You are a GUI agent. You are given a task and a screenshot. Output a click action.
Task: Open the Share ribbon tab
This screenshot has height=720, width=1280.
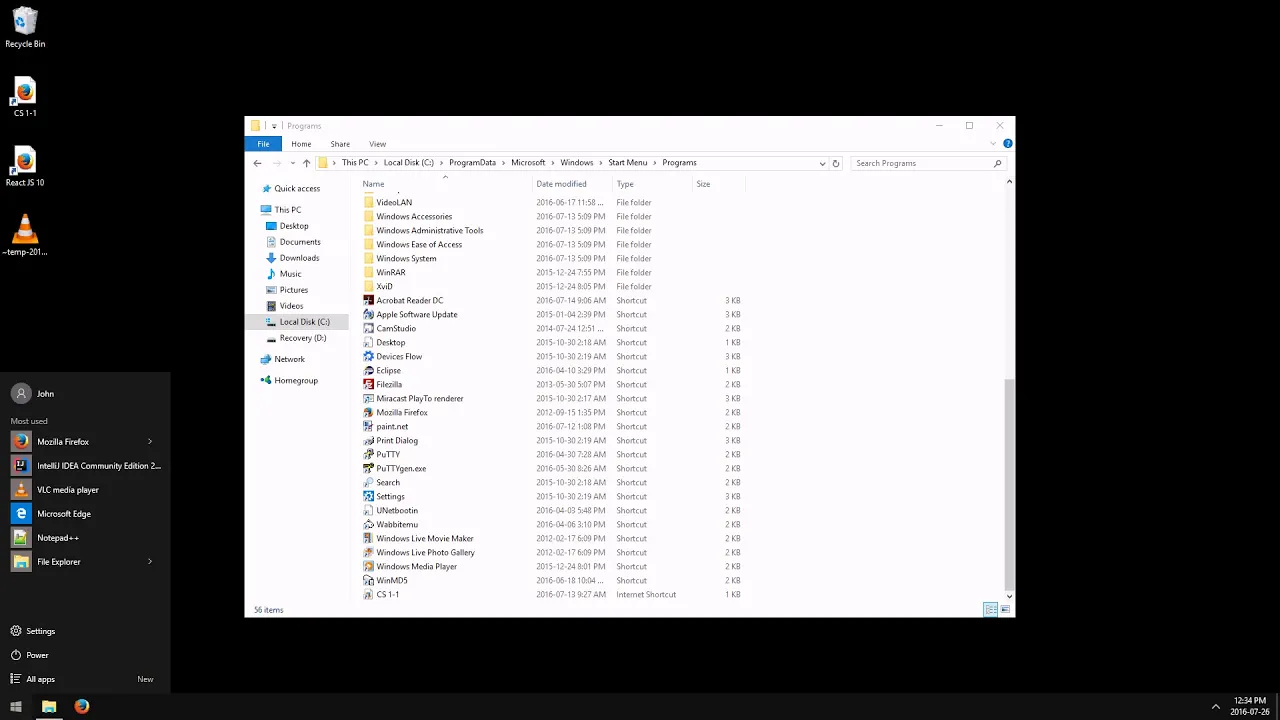[x=340, y=144]
